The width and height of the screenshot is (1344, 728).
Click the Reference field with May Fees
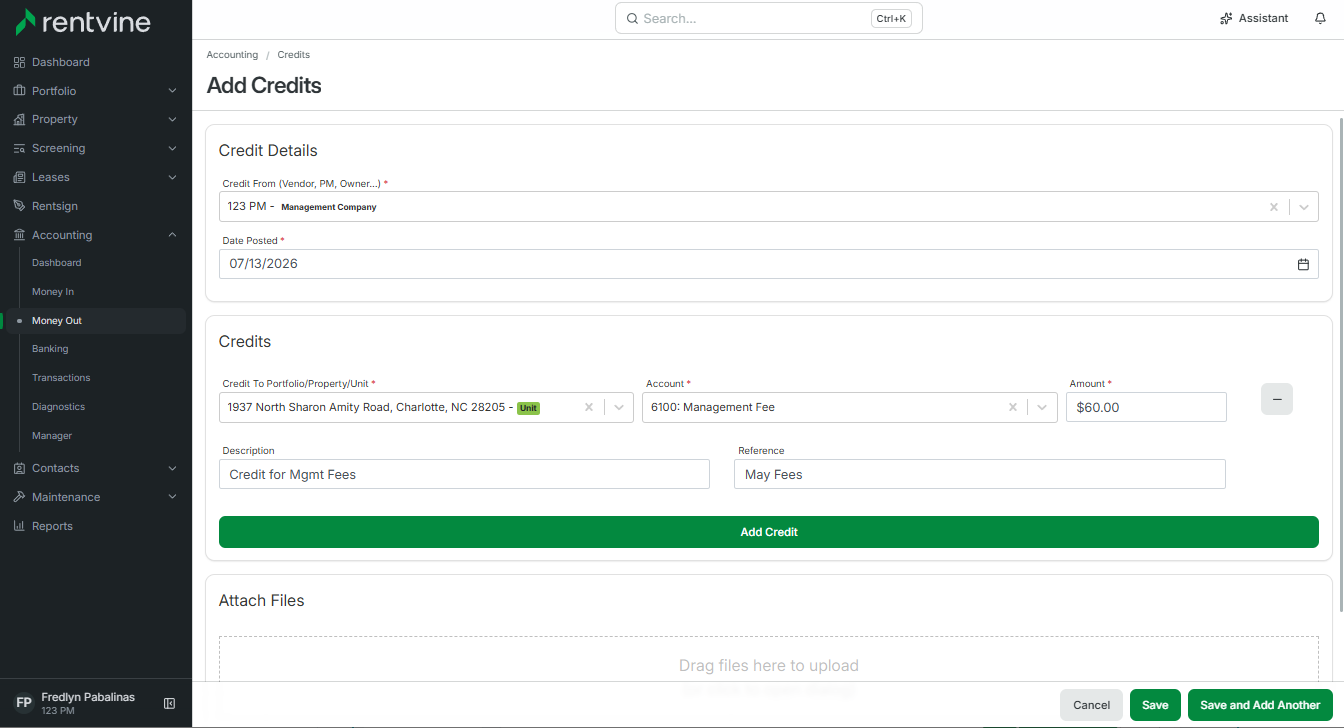979,474
